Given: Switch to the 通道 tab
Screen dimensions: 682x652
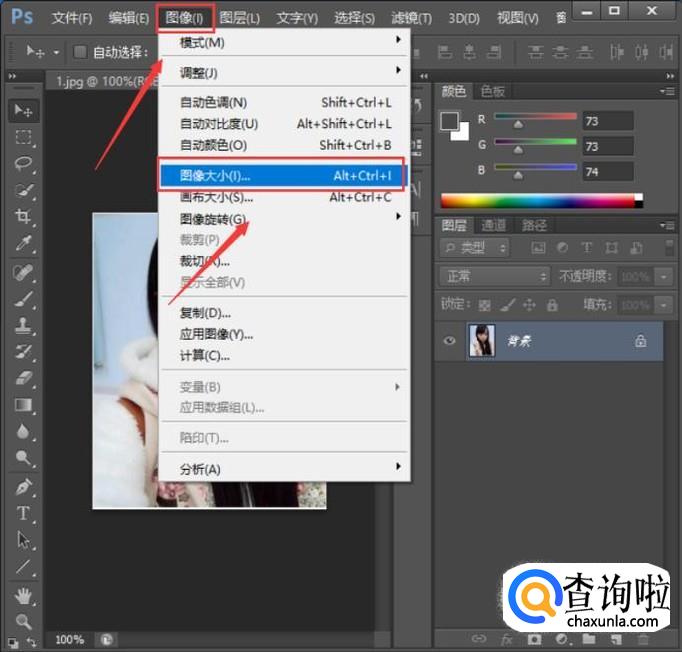Looking at the screenshot, I should (493, 225).
